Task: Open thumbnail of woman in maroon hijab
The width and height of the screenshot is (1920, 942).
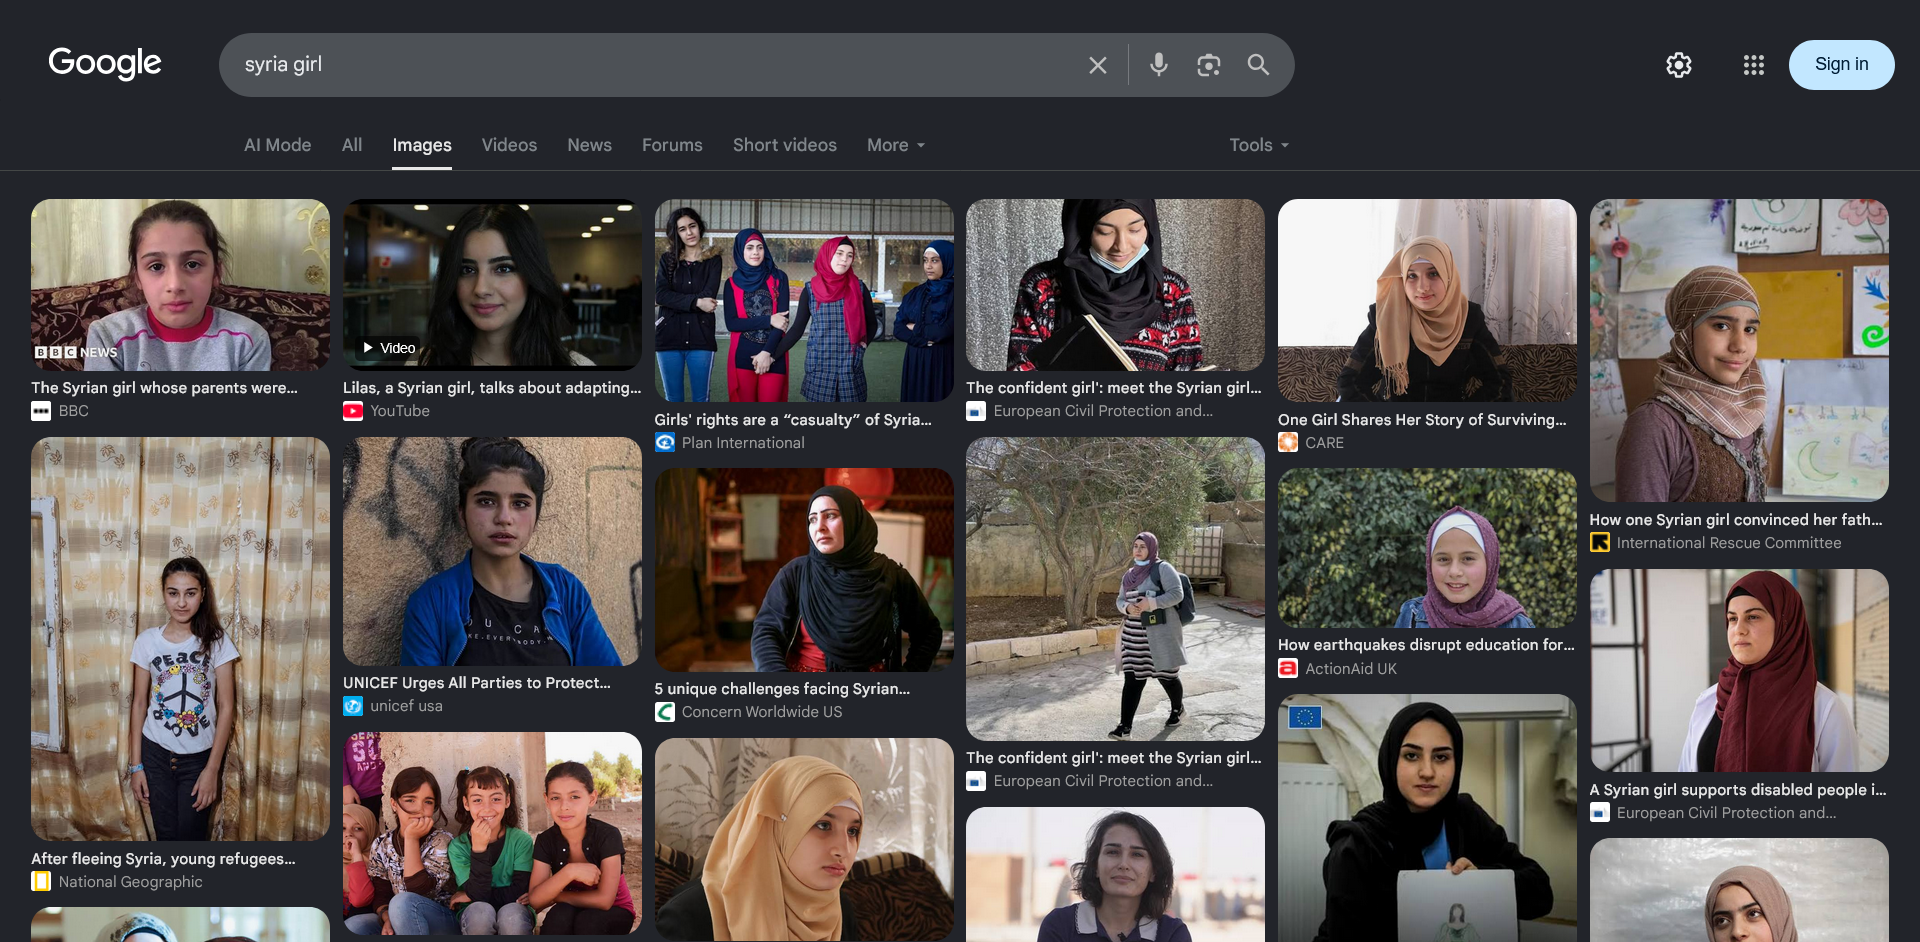Action: [1739, 671]
